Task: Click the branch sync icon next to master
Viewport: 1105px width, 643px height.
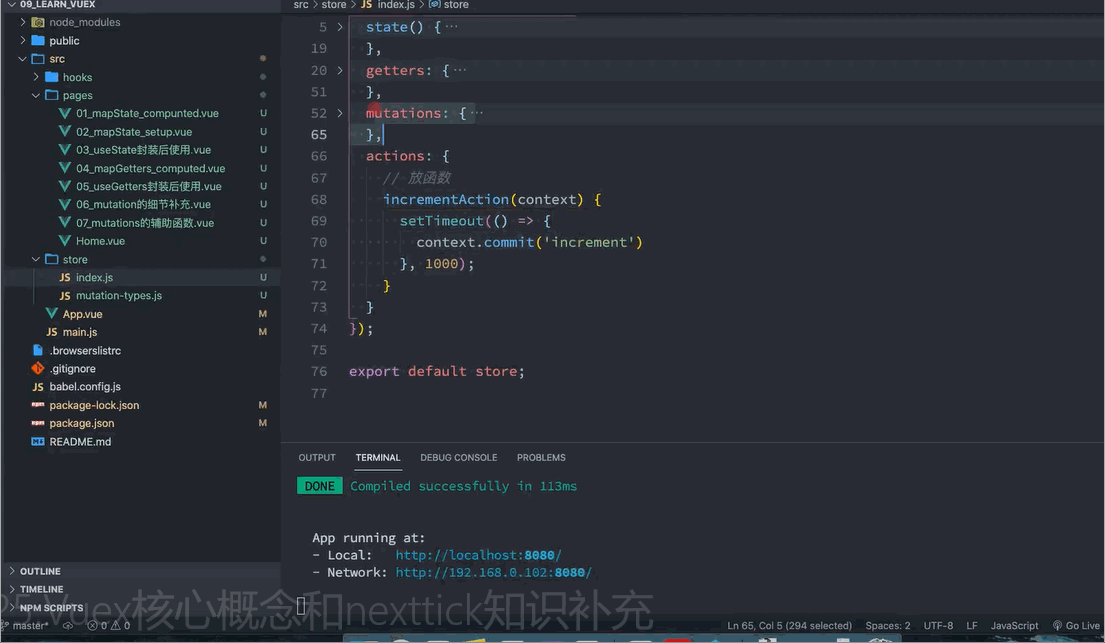Action: coord(66,625)
